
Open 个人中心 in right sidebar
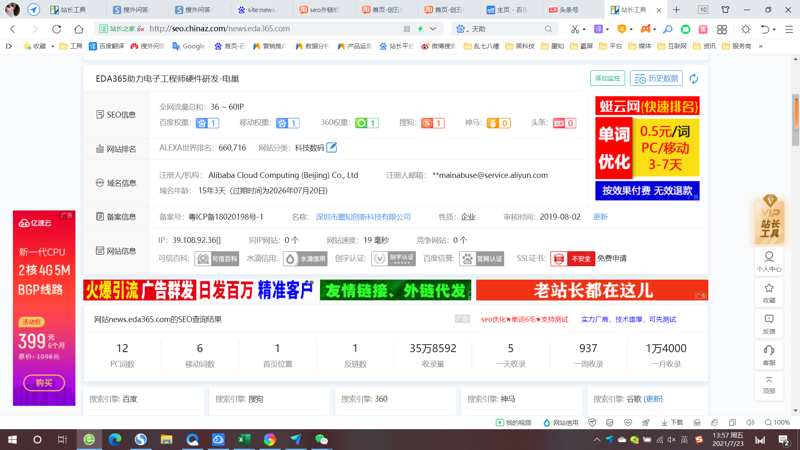coord(769,261)
